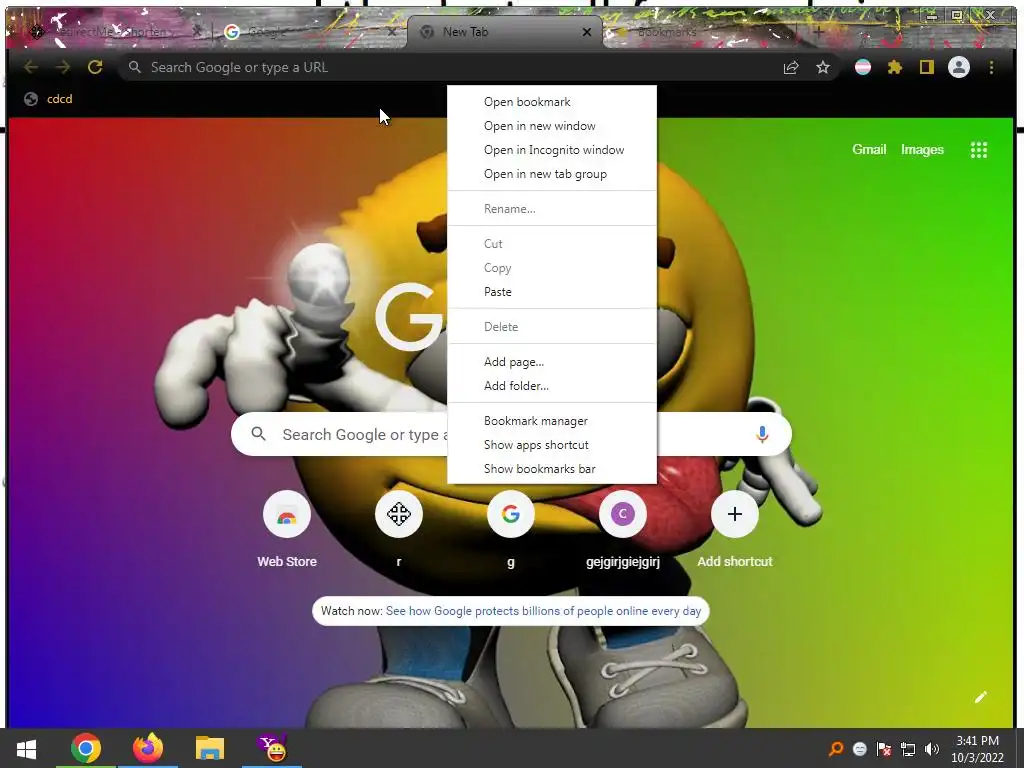
Task: Click the customize page pencil icon
Action: pos(980,697)
